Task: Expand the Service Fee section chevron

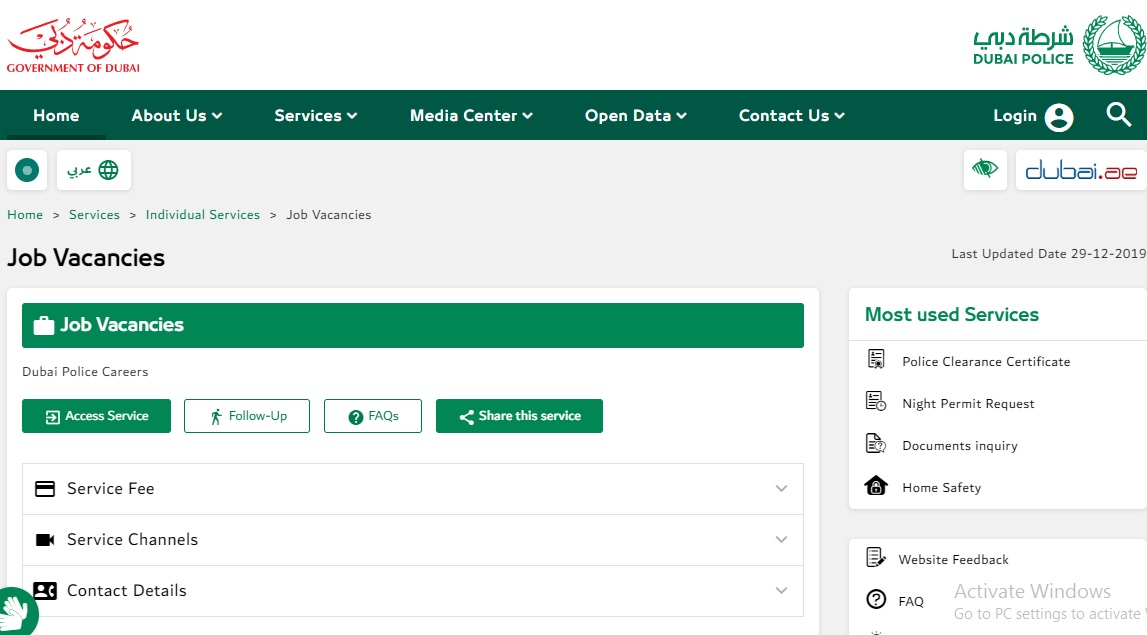Action: point(781,489)
